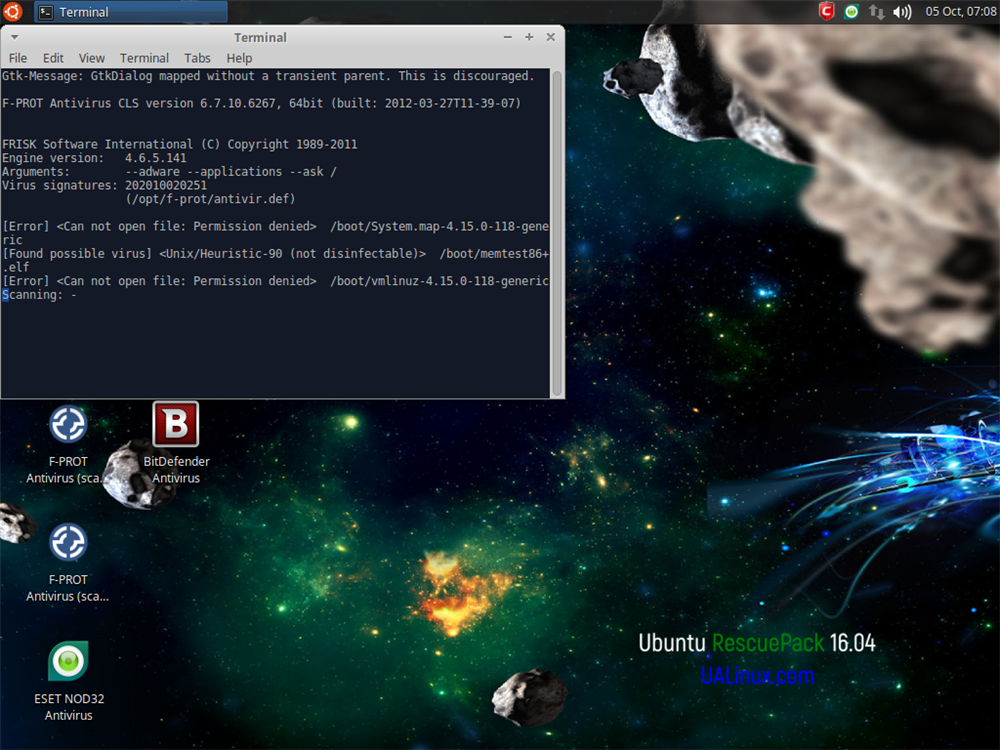Open the Terminal menu
The image size is (1000, 750).
pyautogui.click(x=144, y=58)
